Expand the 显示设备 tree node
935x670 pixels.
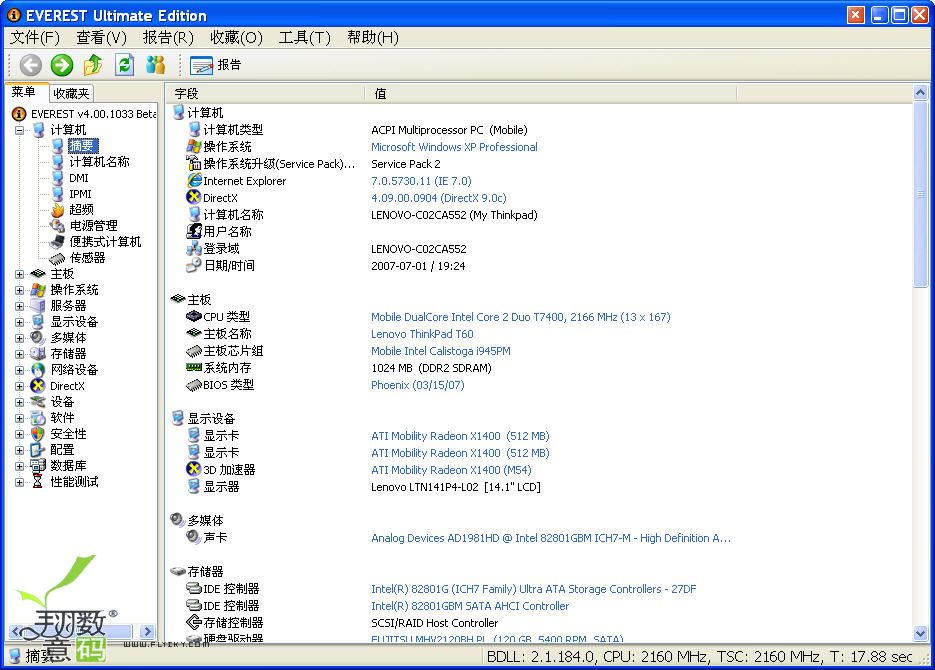(x=20, y=322)
